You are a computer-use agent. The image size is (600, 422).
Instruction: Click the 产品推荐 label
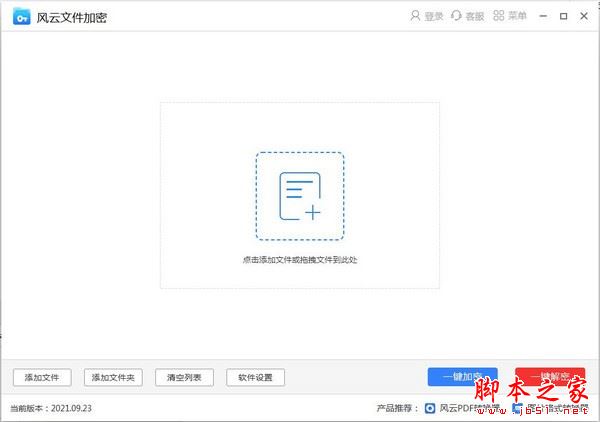tap(397, 408)
